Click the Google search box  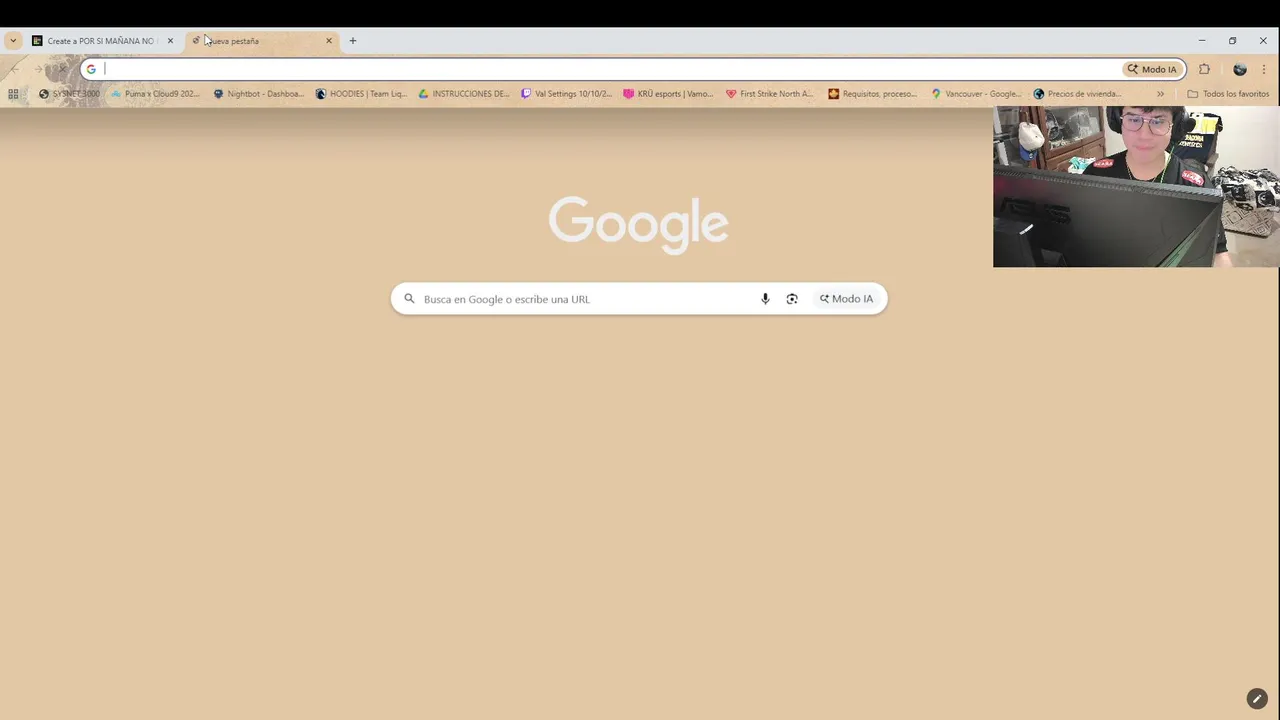point(639,299)
